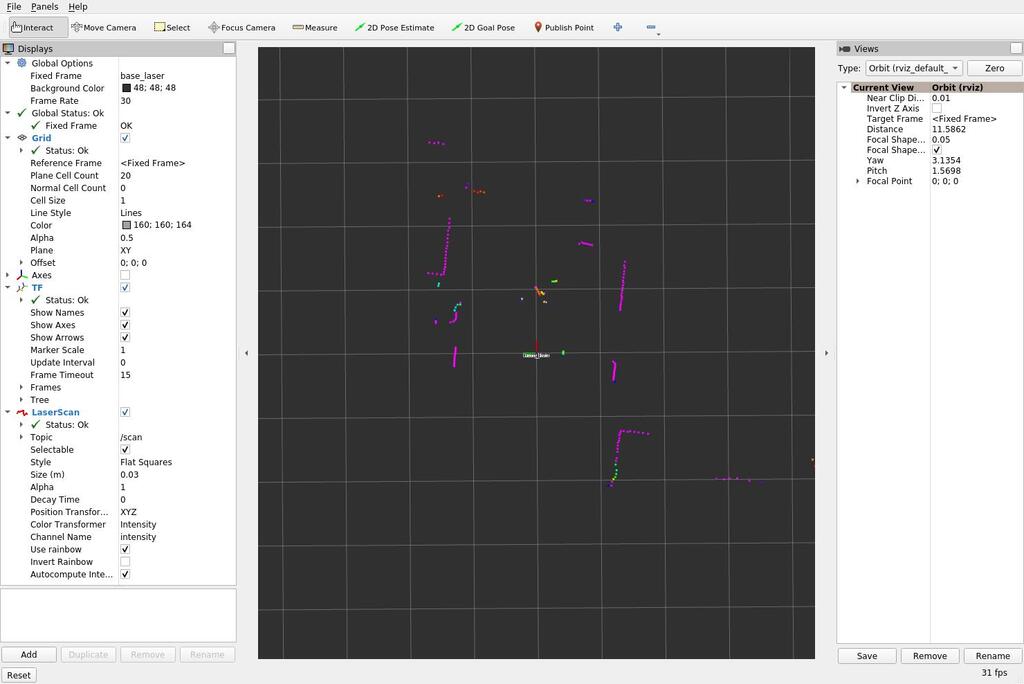Toggle the LaserScan display checkbox
This screenshot has height=684, width=1024.
coord(125,412)
